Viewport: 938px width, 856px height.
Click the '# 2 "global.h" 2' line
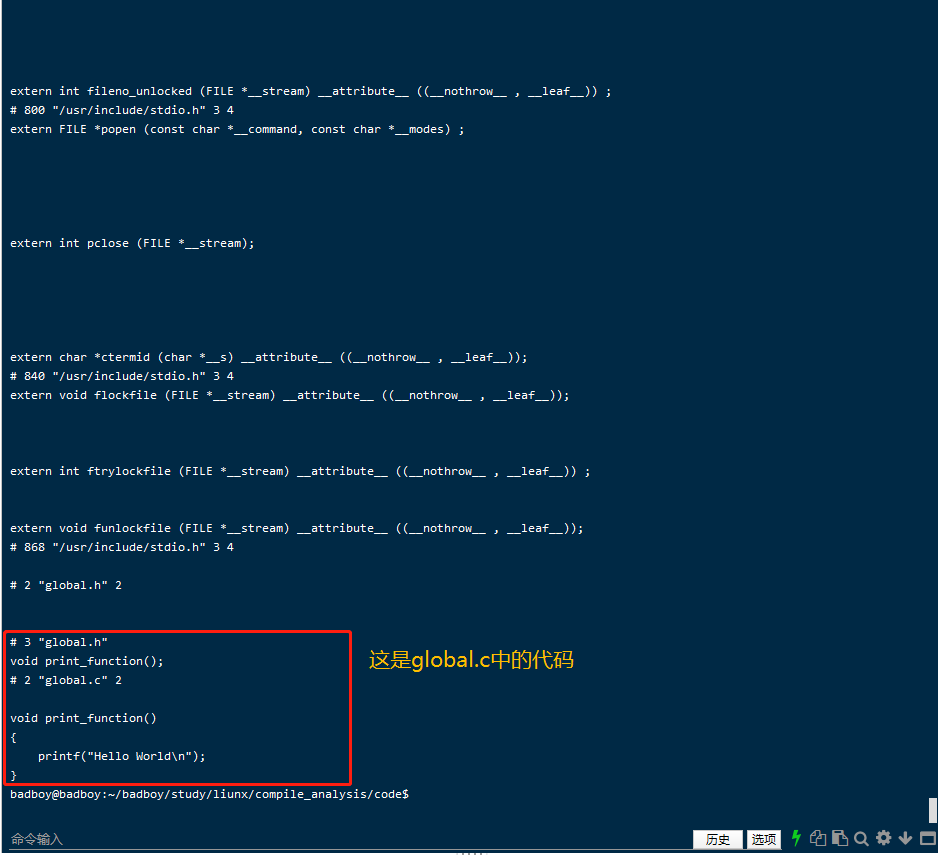pyautogui.click(x=66, y=585)
